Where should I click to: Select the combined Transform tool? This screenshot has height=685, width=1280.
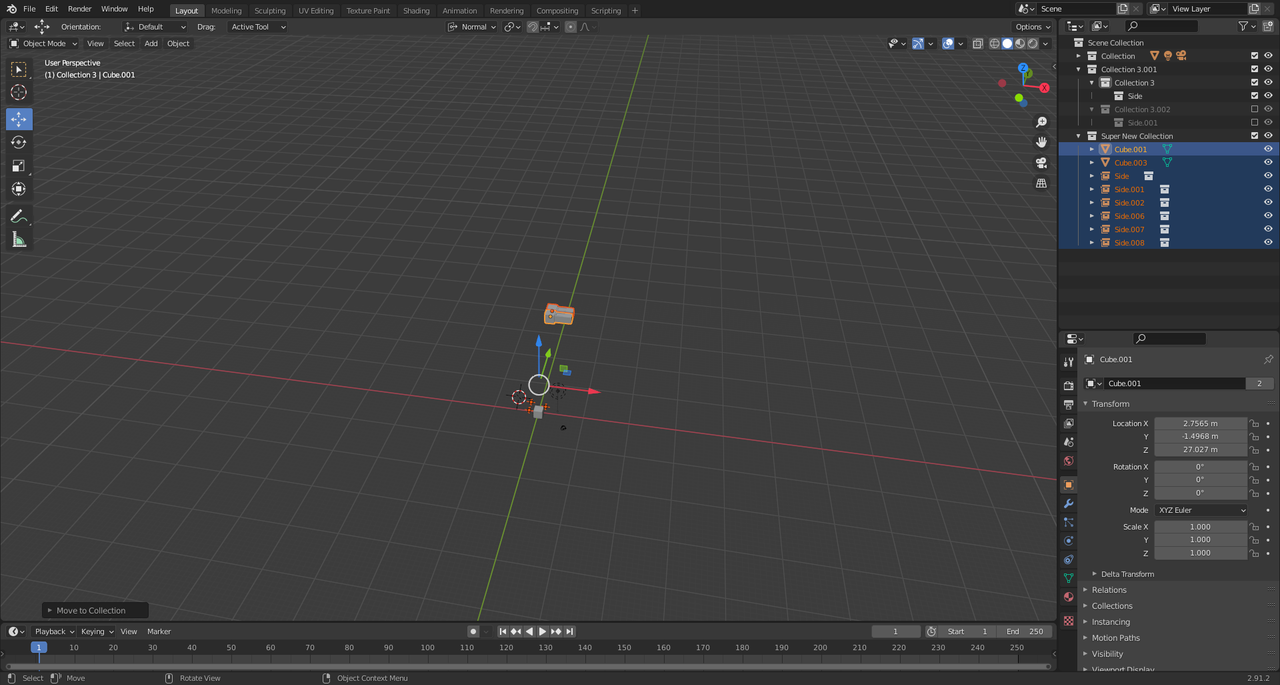pos(19,189)
